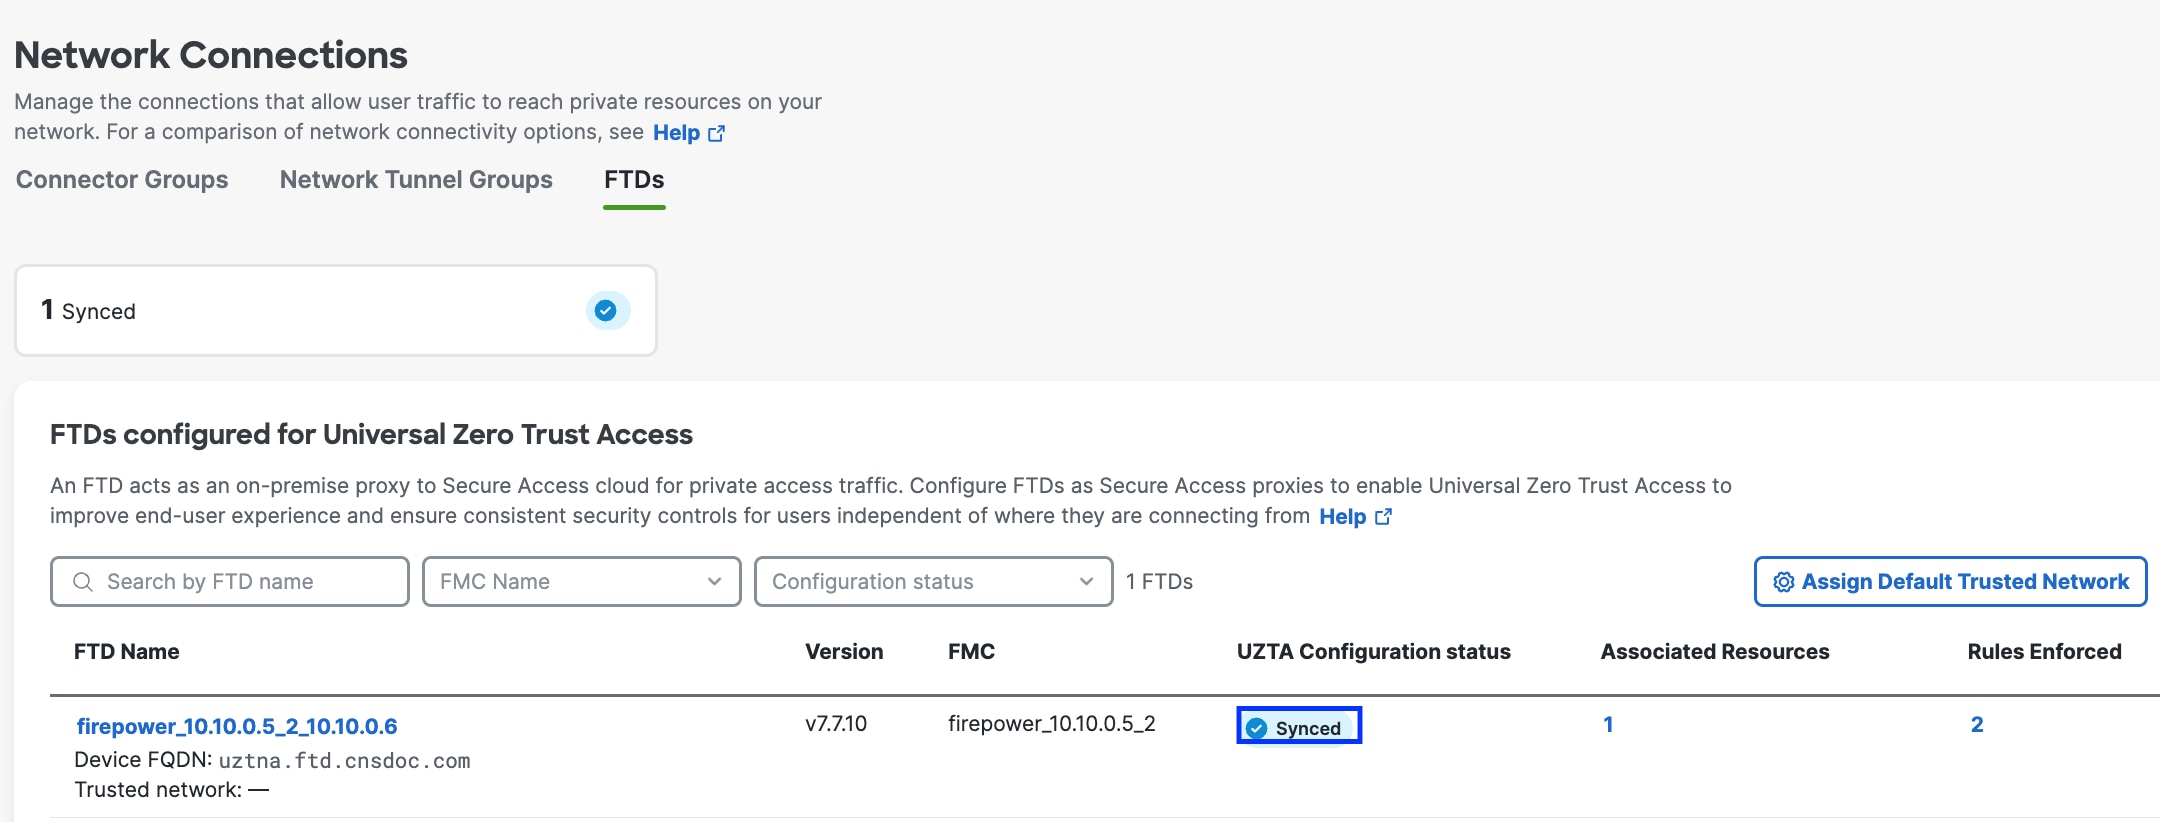Click the blue checkmark icon in Synced card

pyautogui.click(x=606, y=311)
